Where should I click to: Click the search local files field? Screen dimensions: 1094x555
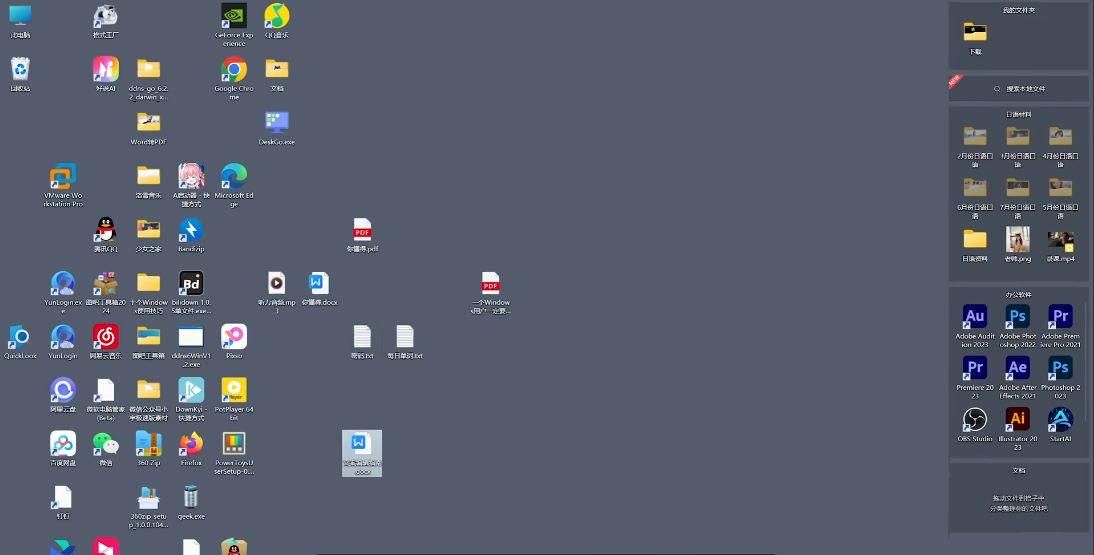[x=1019, y=89]
